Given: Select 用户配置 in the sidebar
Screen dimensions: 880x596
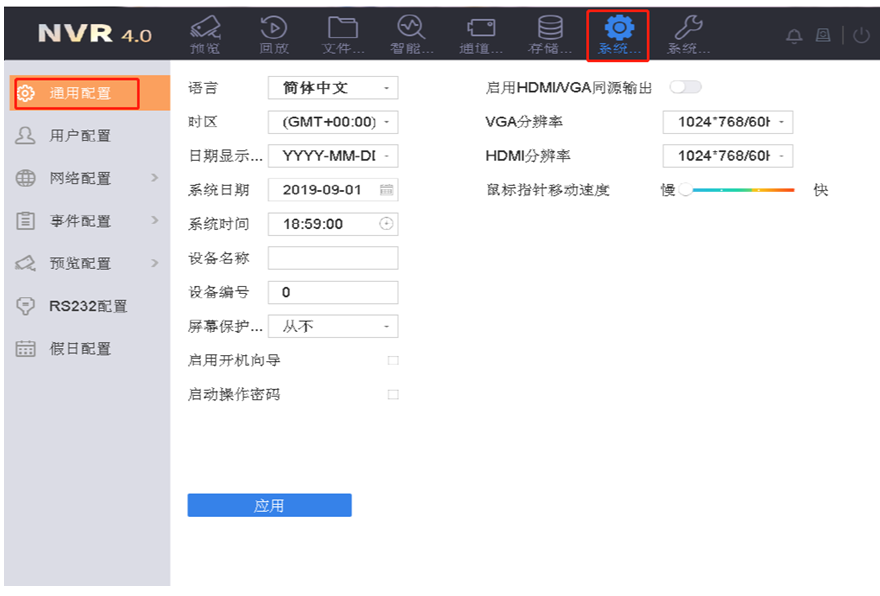Looking at the screenshot, I should 80,136.
